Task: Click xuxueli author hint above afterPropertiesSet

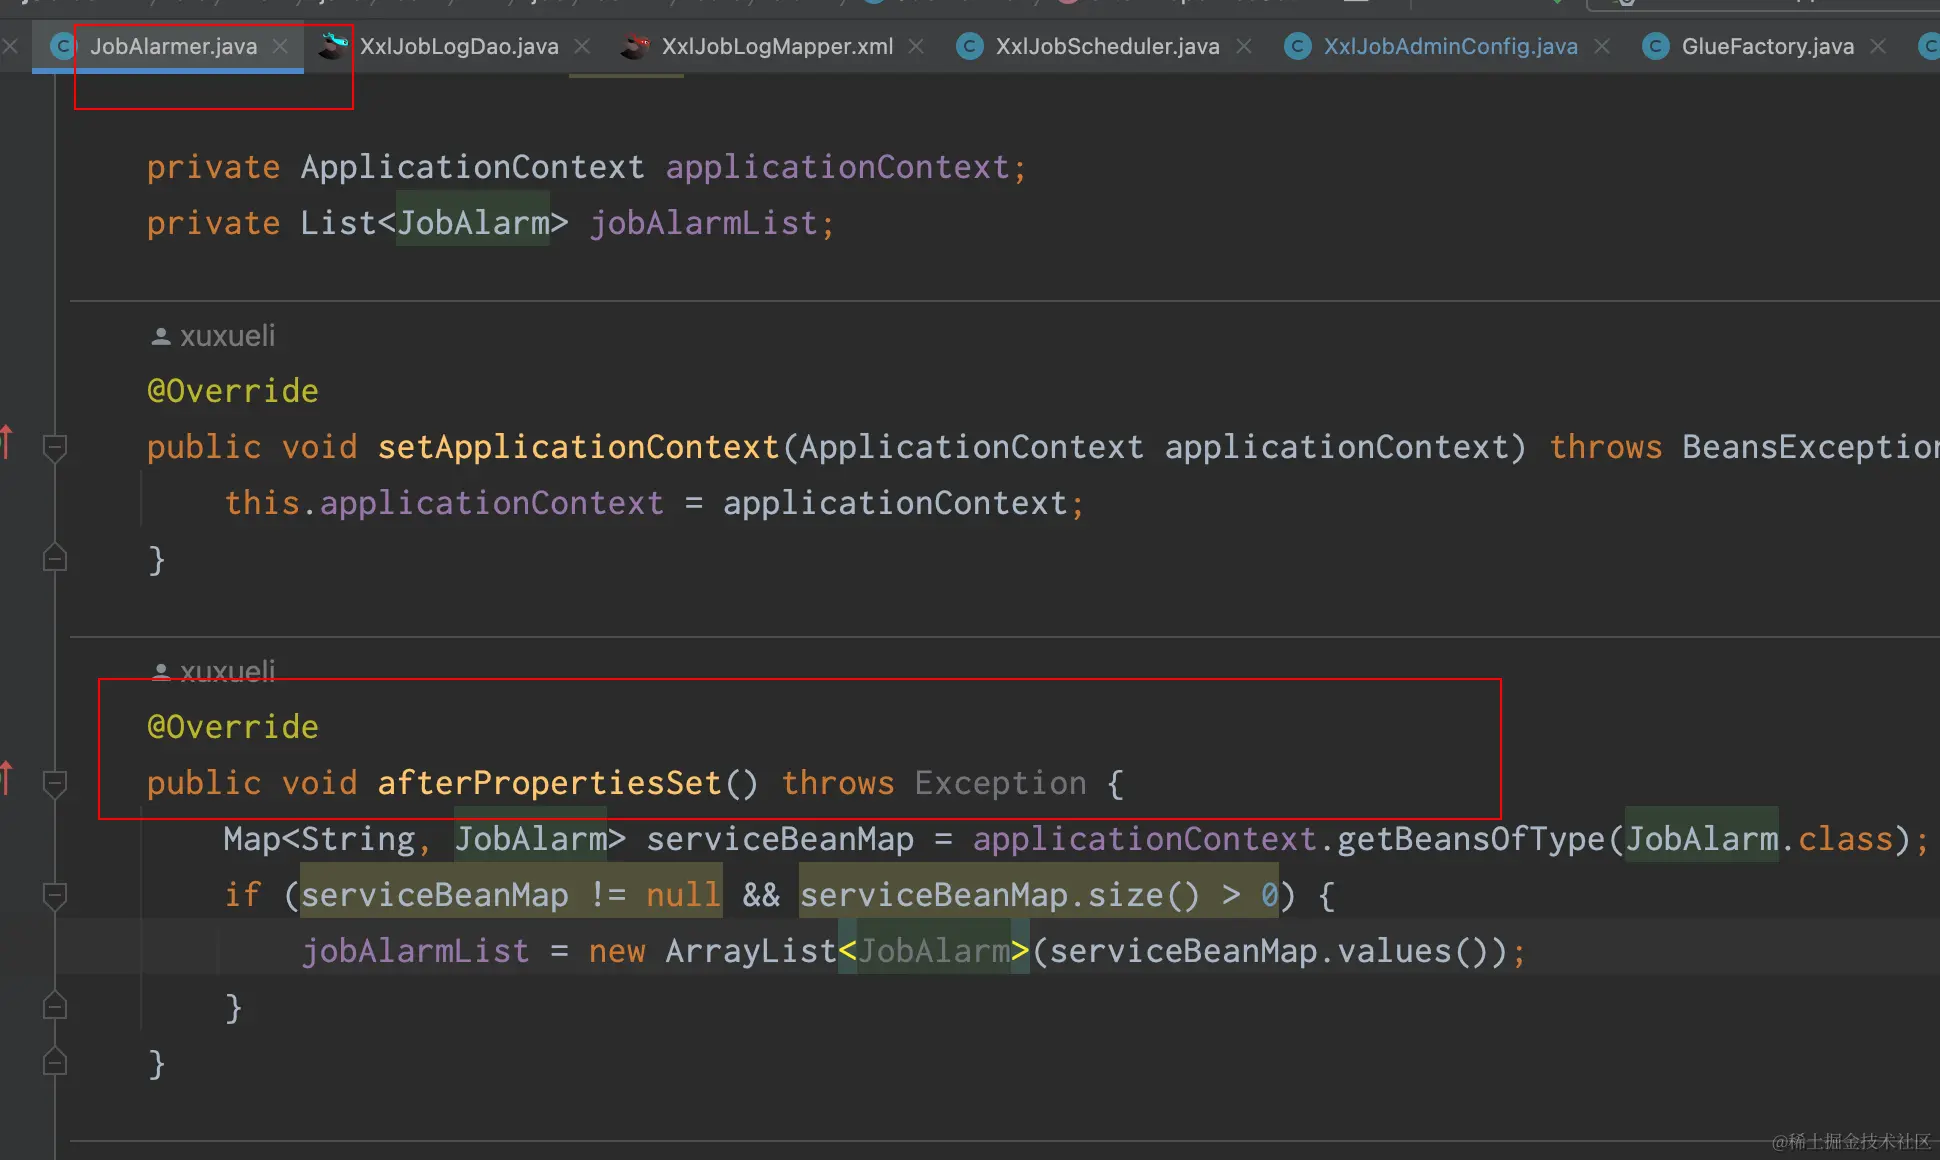Action: click(227, 671)
